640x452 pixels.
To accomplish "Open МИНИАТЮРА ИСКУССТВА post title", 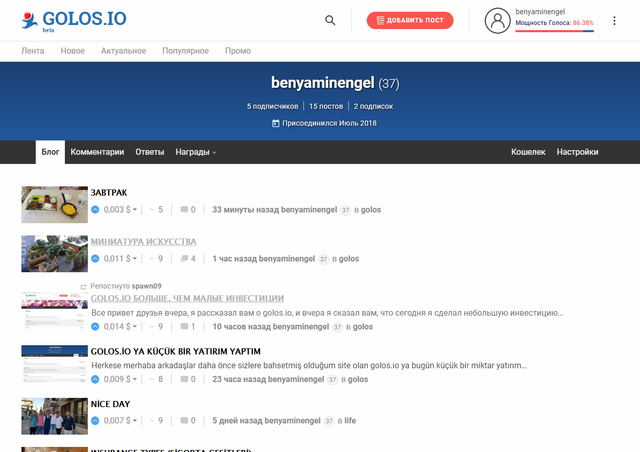I will click(x=143, y=242).
